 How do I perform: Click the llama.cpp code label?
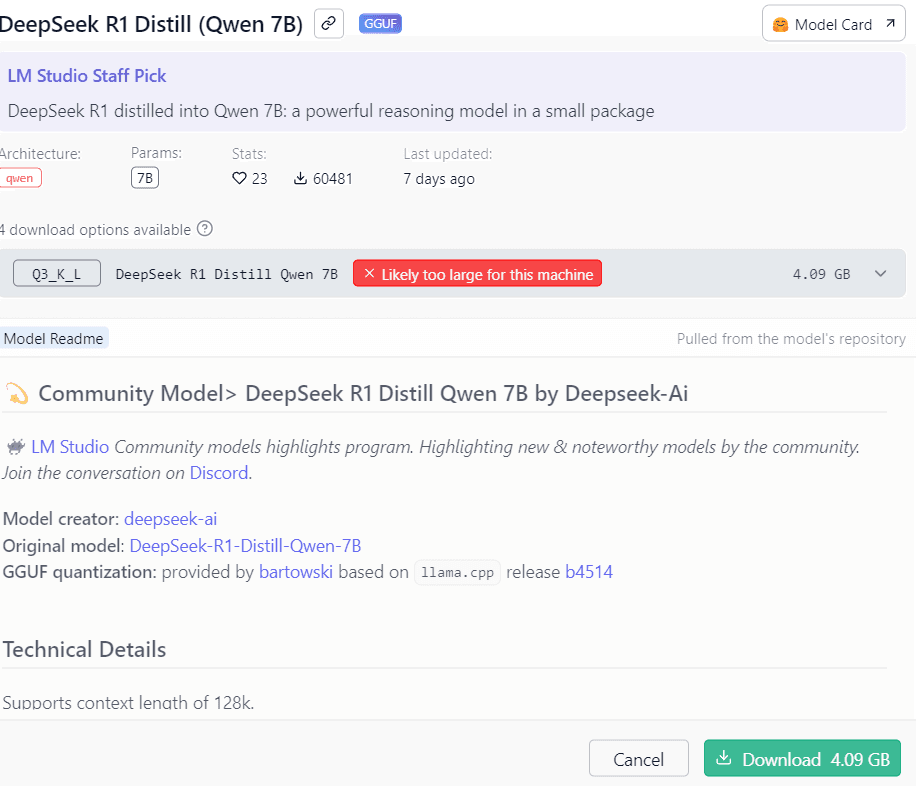tap(457, 572)
